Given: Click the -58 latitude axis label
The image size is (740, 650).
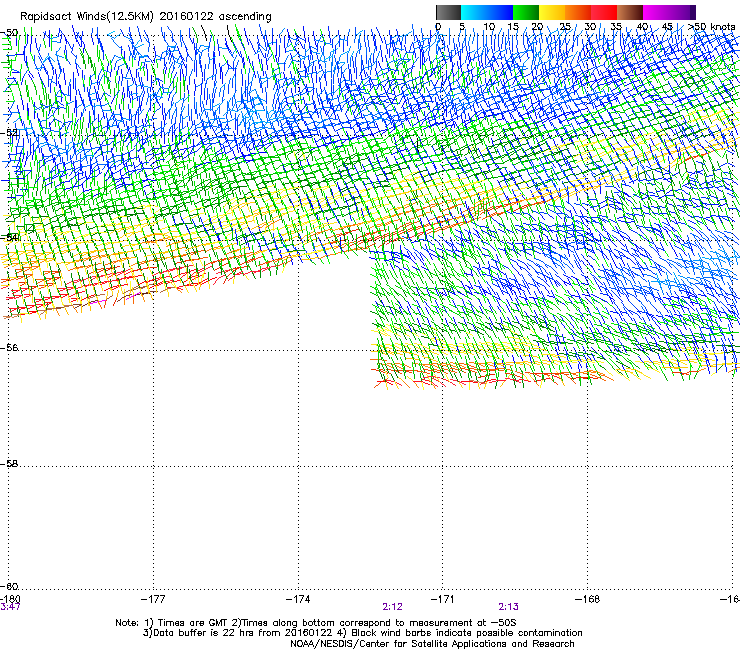Looking at the screenshot, I should pos(10,464).
